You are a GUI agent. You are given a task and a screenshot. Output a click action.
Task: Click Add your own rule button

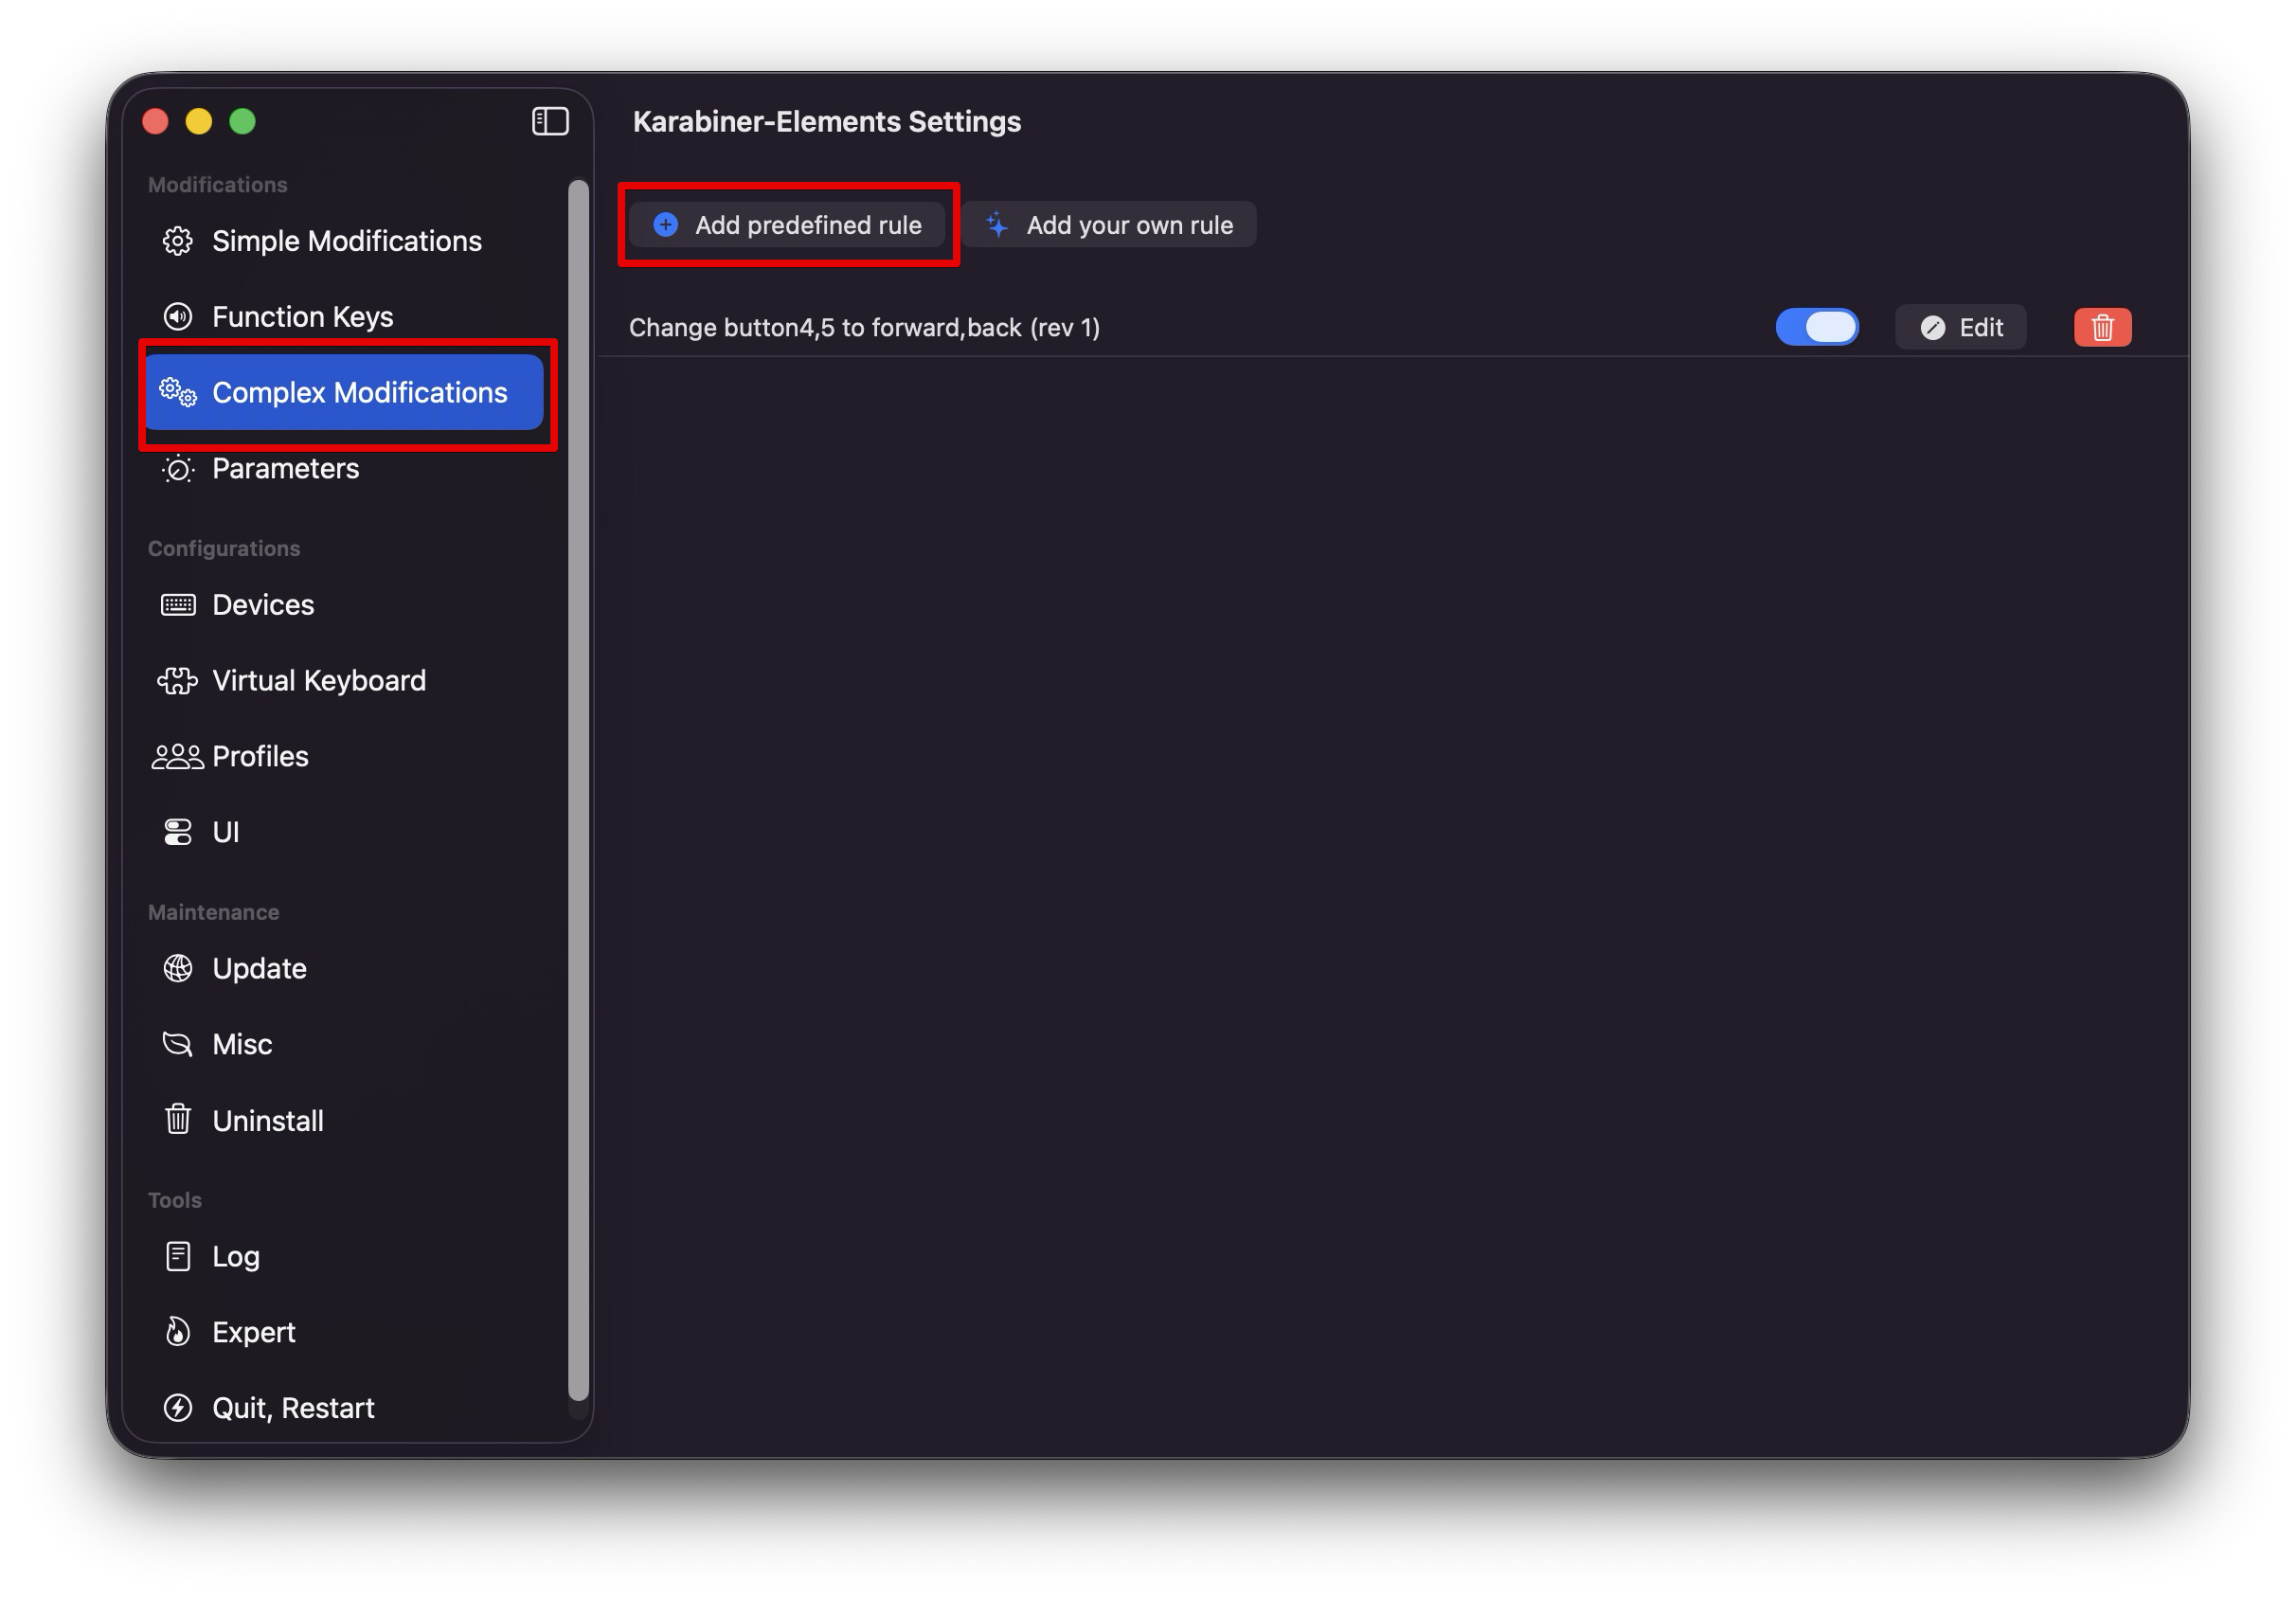click(1109, 225)
